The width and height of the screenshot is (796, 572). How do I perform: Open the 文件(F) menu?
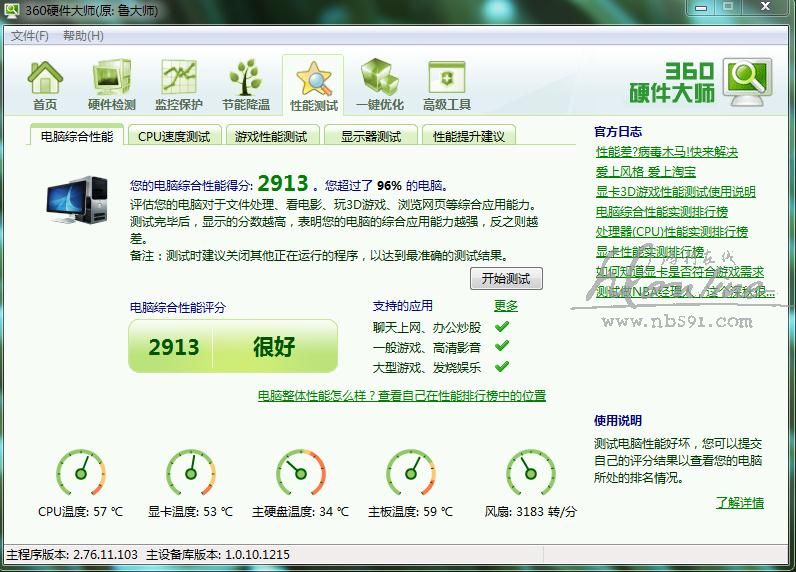tap(29, 36)
